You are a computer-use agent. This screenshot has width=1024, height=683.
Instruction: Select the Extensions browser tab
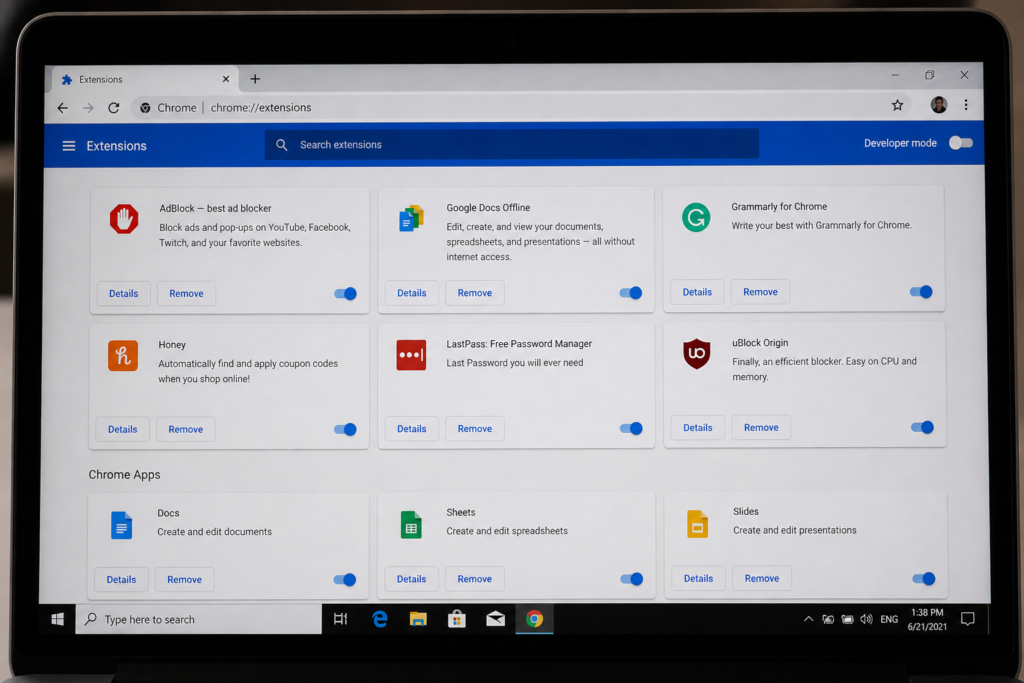tap(145, 79)
